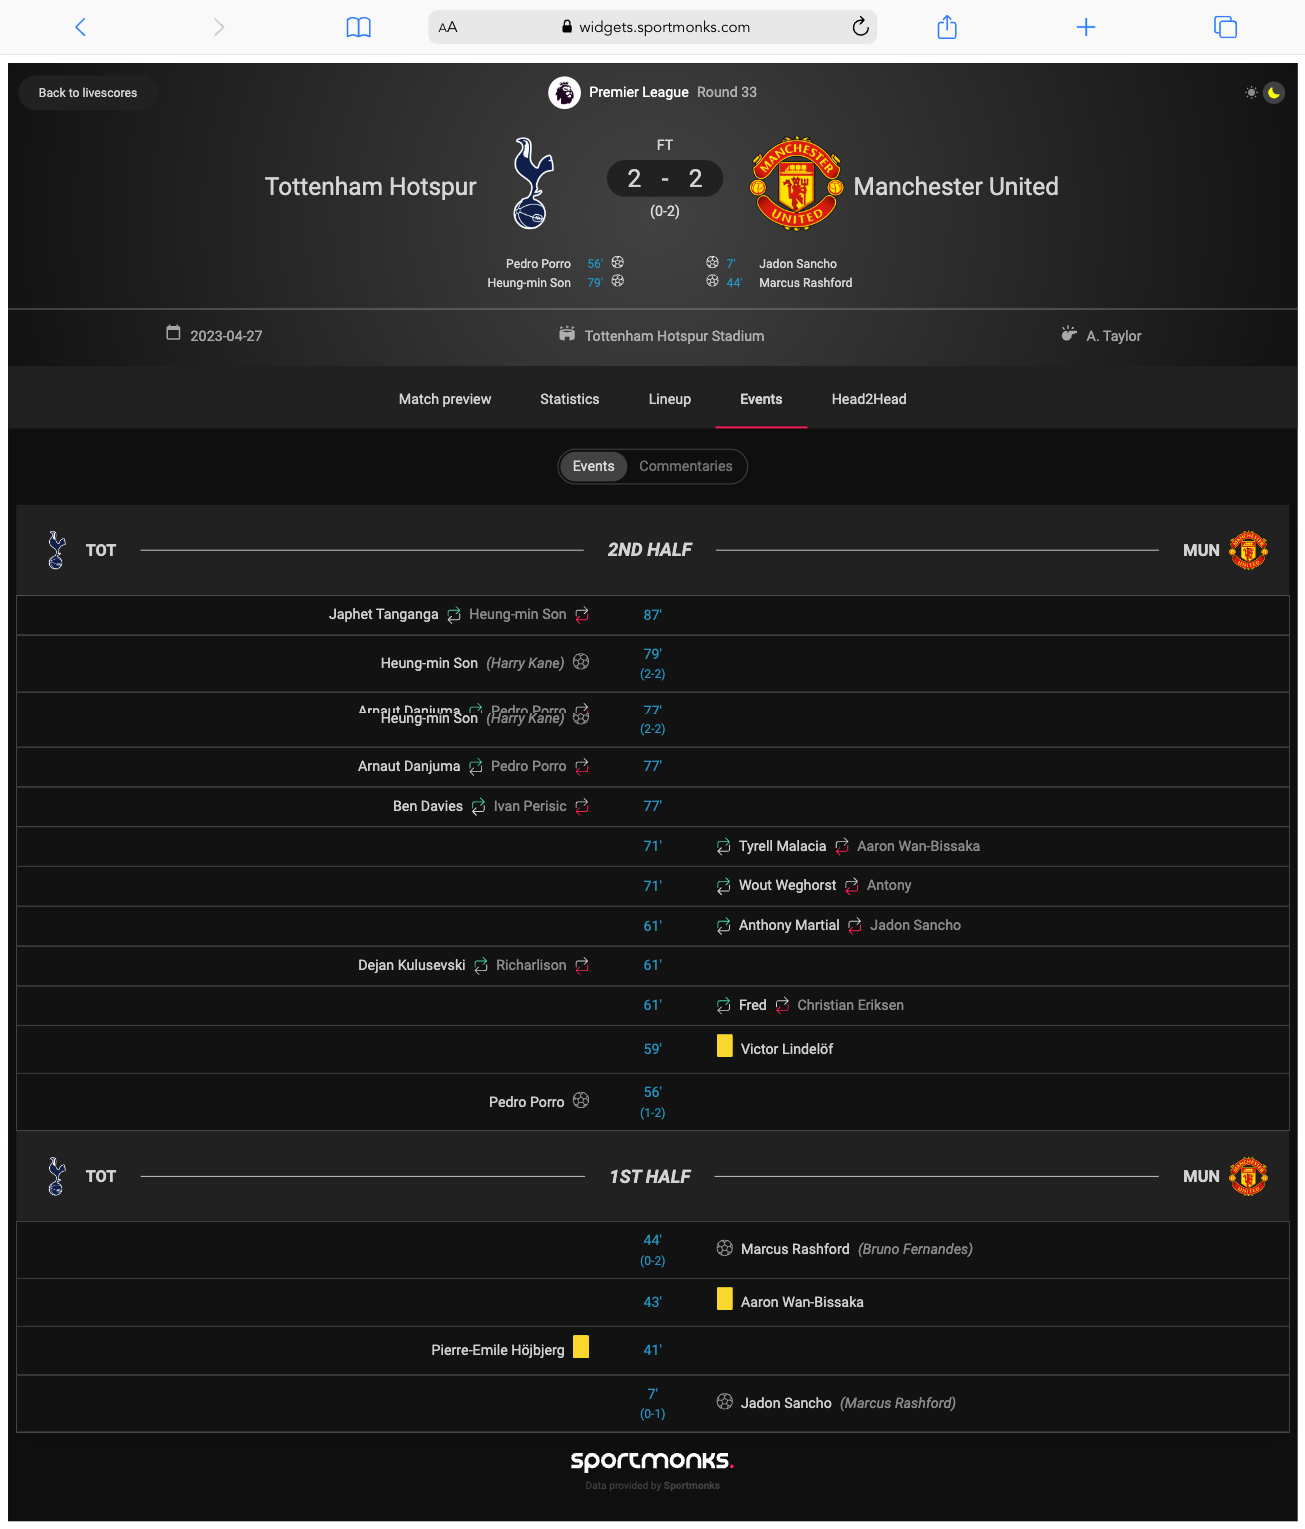Select the Events pill toggle
Viewport: 1305px width, 1529px height.
593,467
